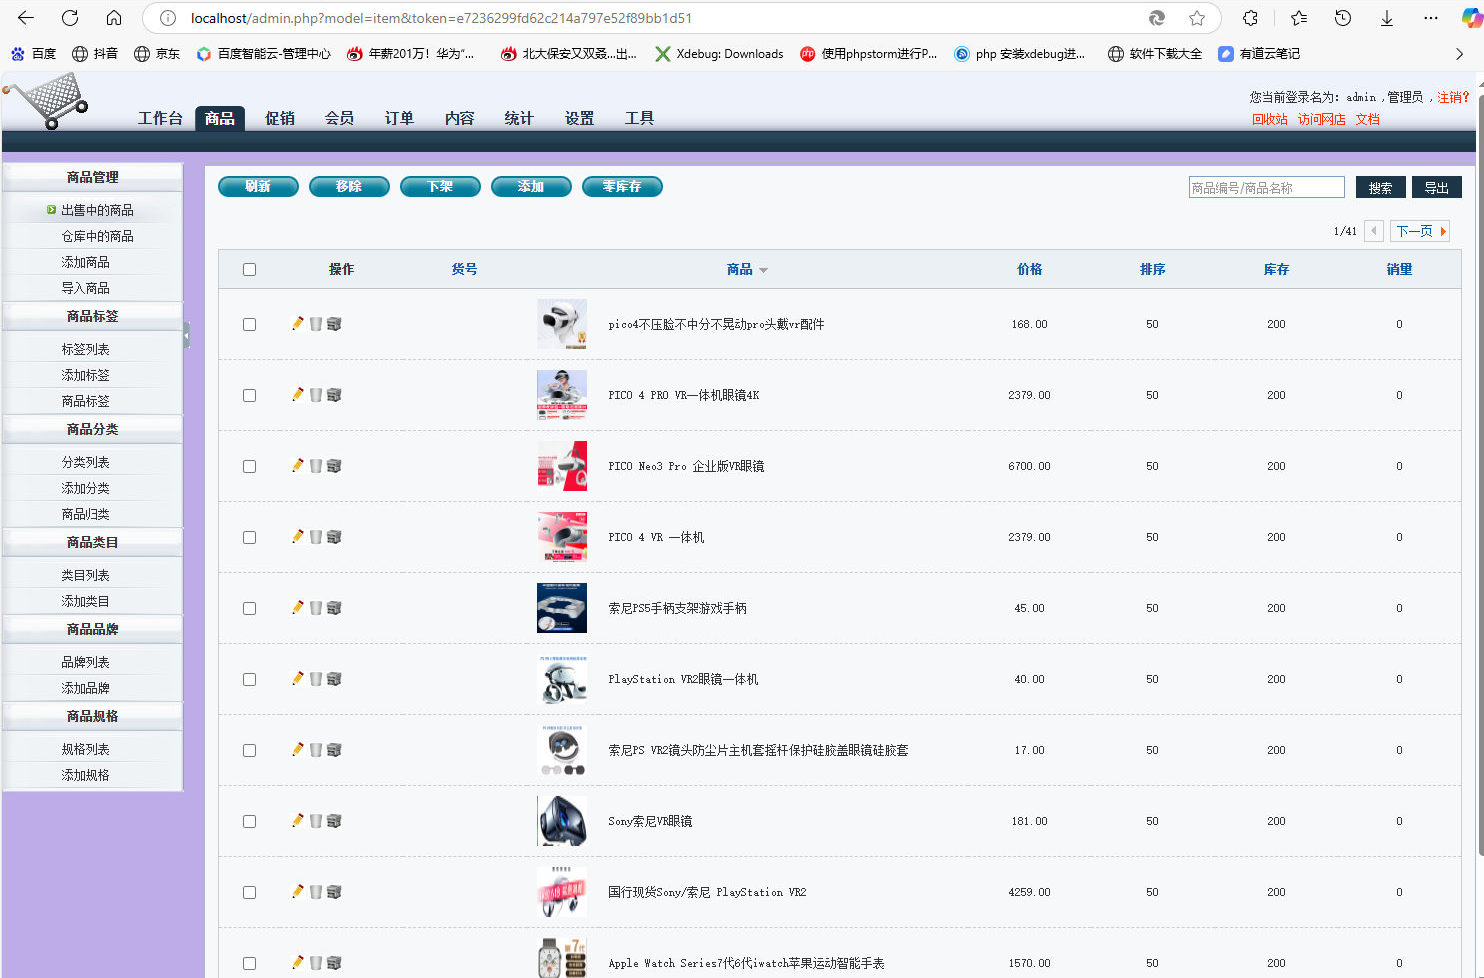The height and width of the screenshot is (978, 1484).
Task: Open 品牌列表 in sidebar
Action: [85, 662]
